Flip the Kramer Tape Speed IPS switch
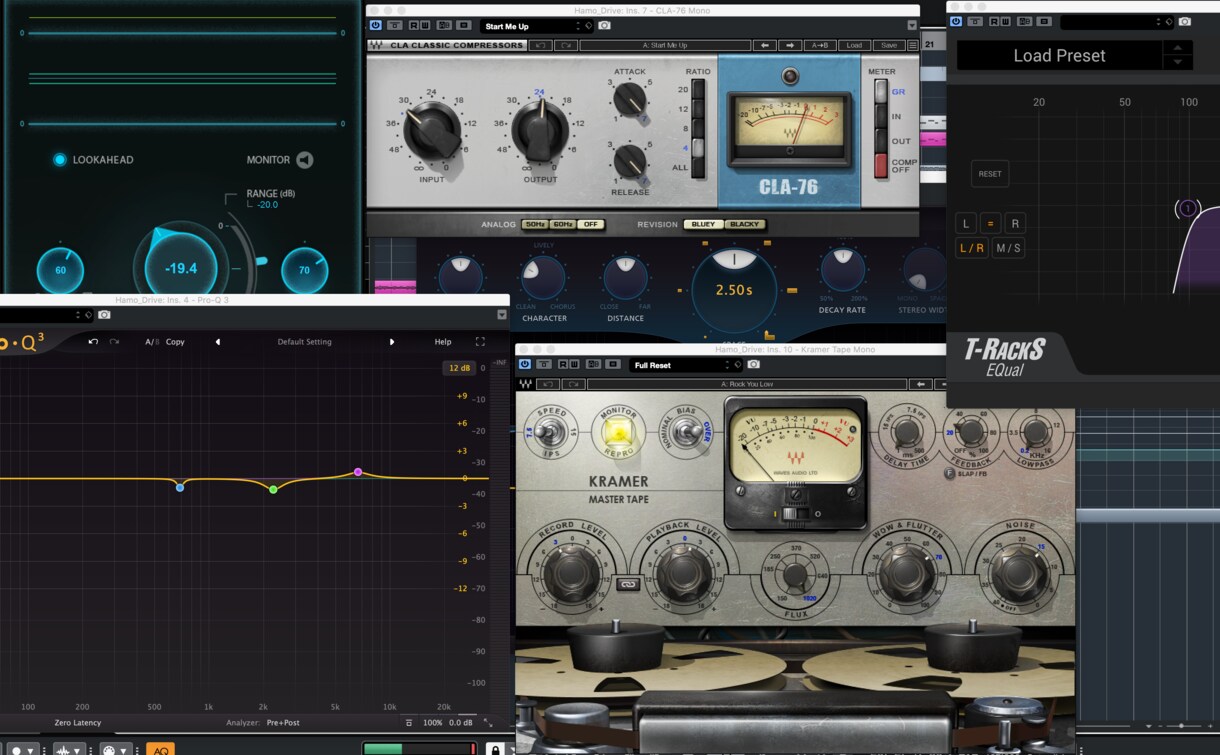Image resolution: width=1220 pixels, height=755 pixels. pos(548,433)
